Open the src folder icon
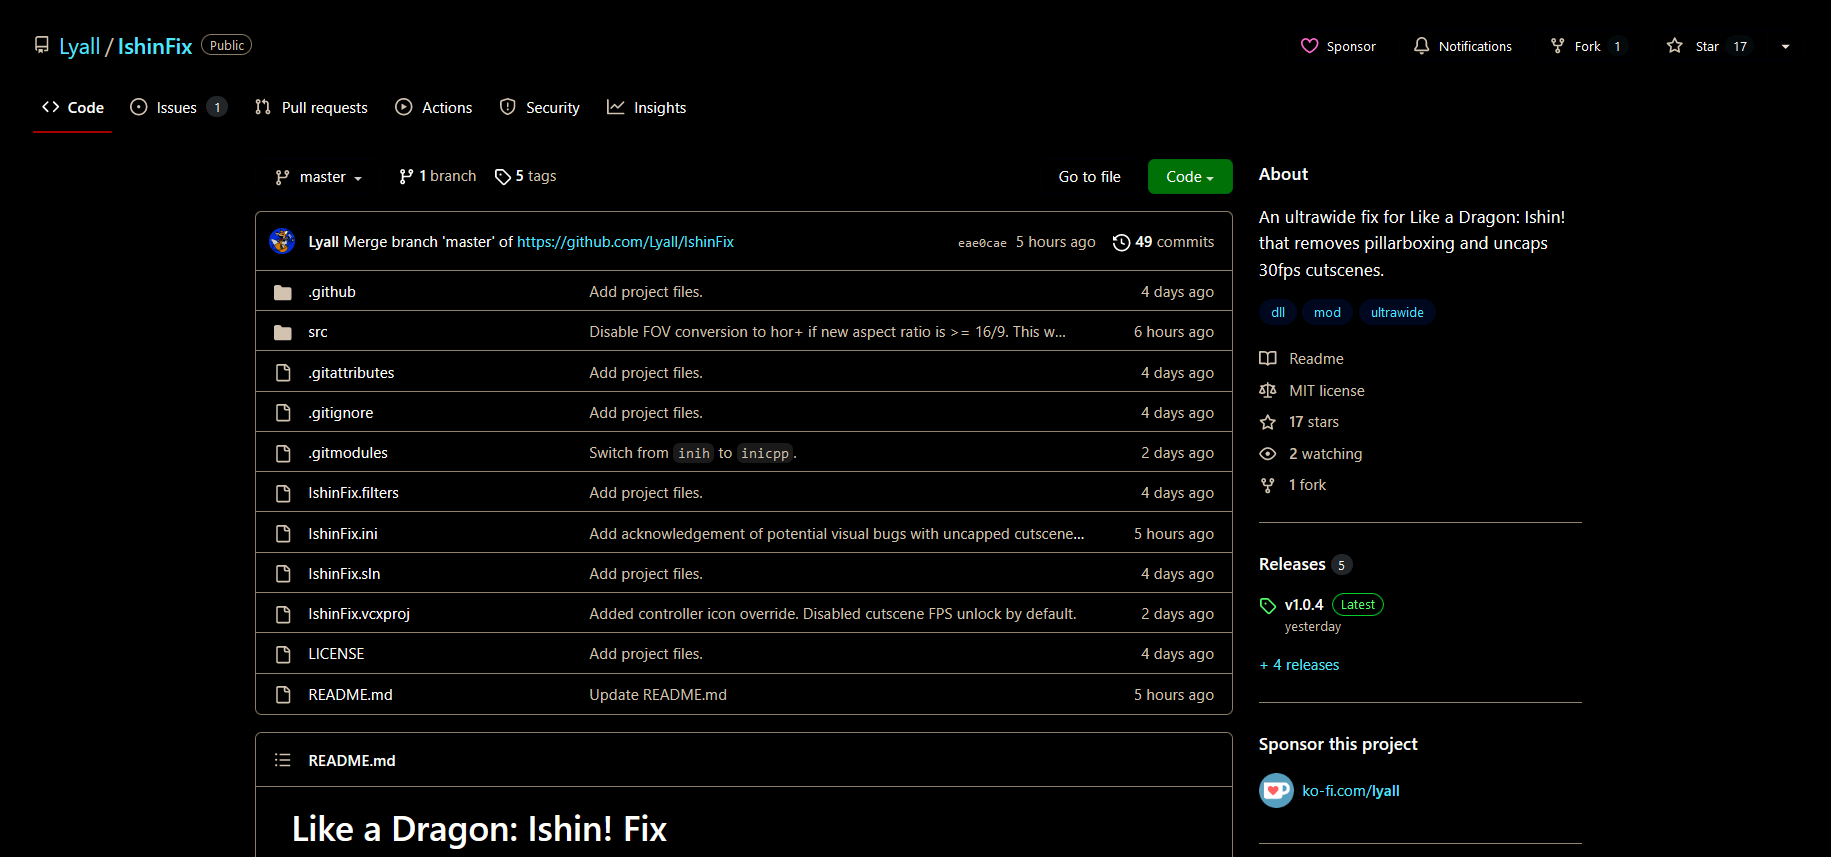The height and width of the screenshot is (857, 1831). click(x=283, y=332)
